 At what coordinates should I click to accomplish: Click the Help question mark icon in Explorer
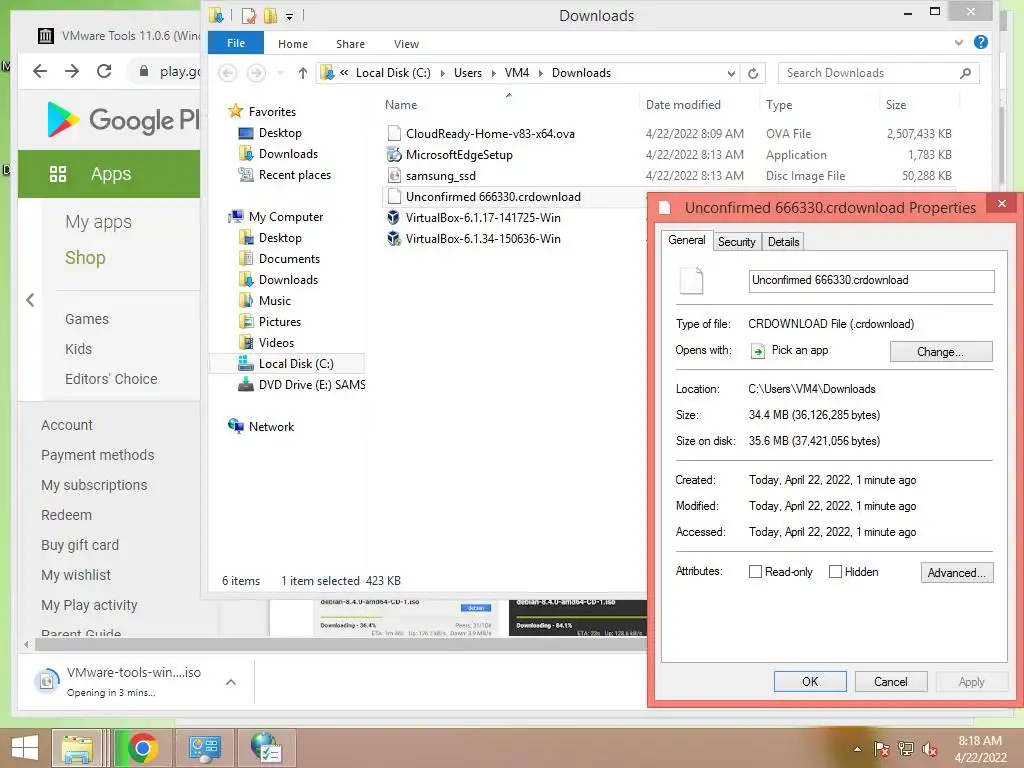pyautogui.click(x=980, y=43)
